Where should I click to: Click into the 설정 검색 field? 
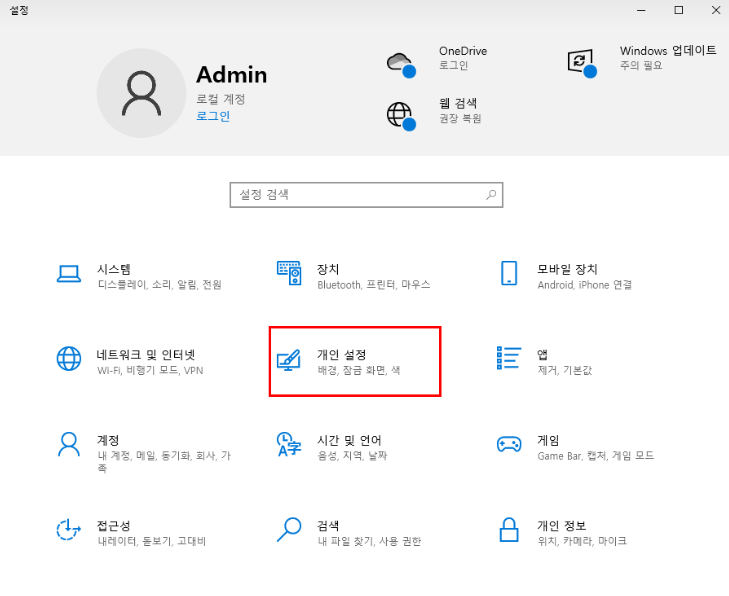358,195
